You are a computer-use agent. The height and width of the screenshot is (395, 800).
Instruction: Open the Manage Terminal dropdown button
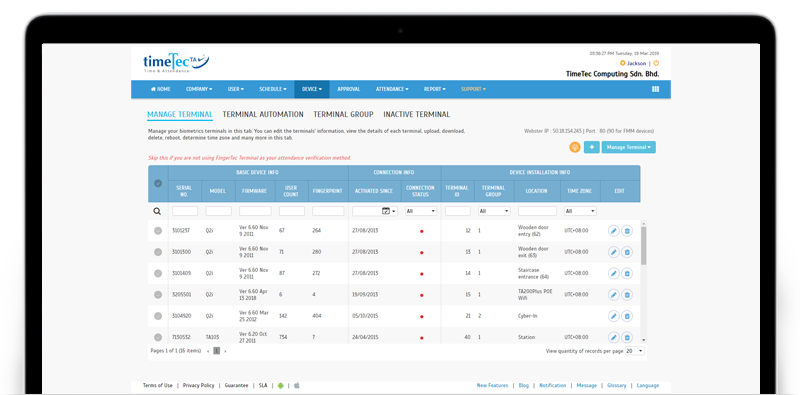(x=629, y=147)
